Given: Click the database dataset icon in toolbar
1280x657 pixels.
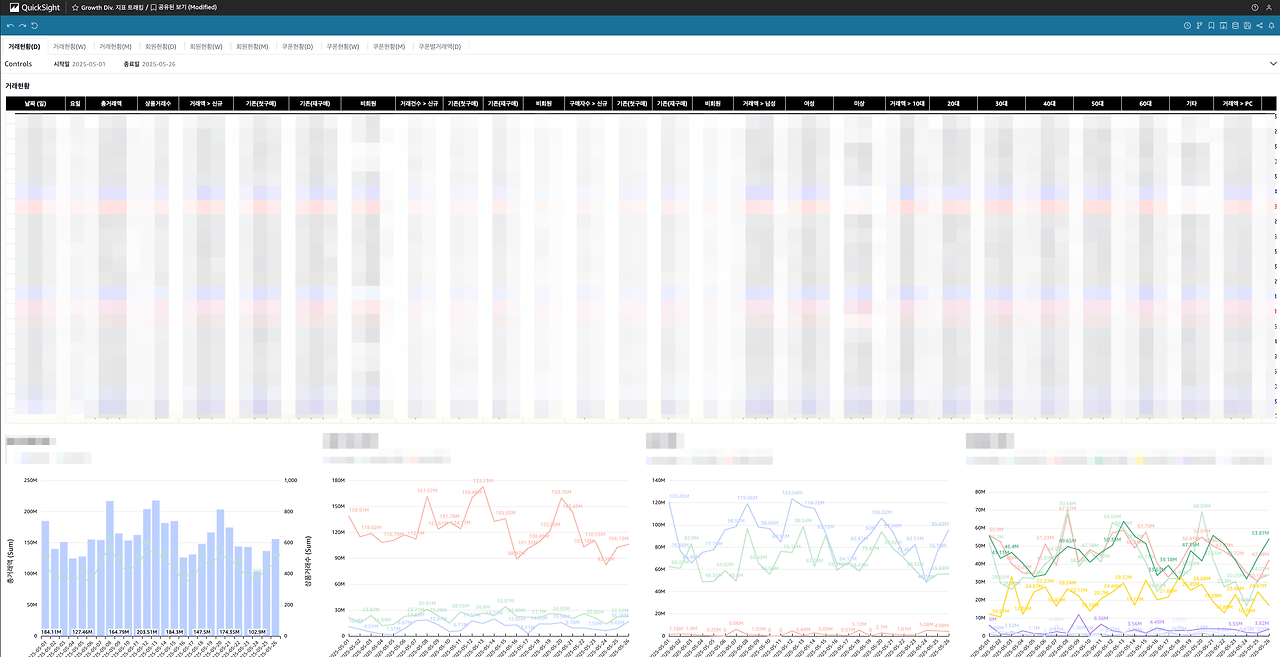Looking at the screenshot, I should [x=1235, y=25].
